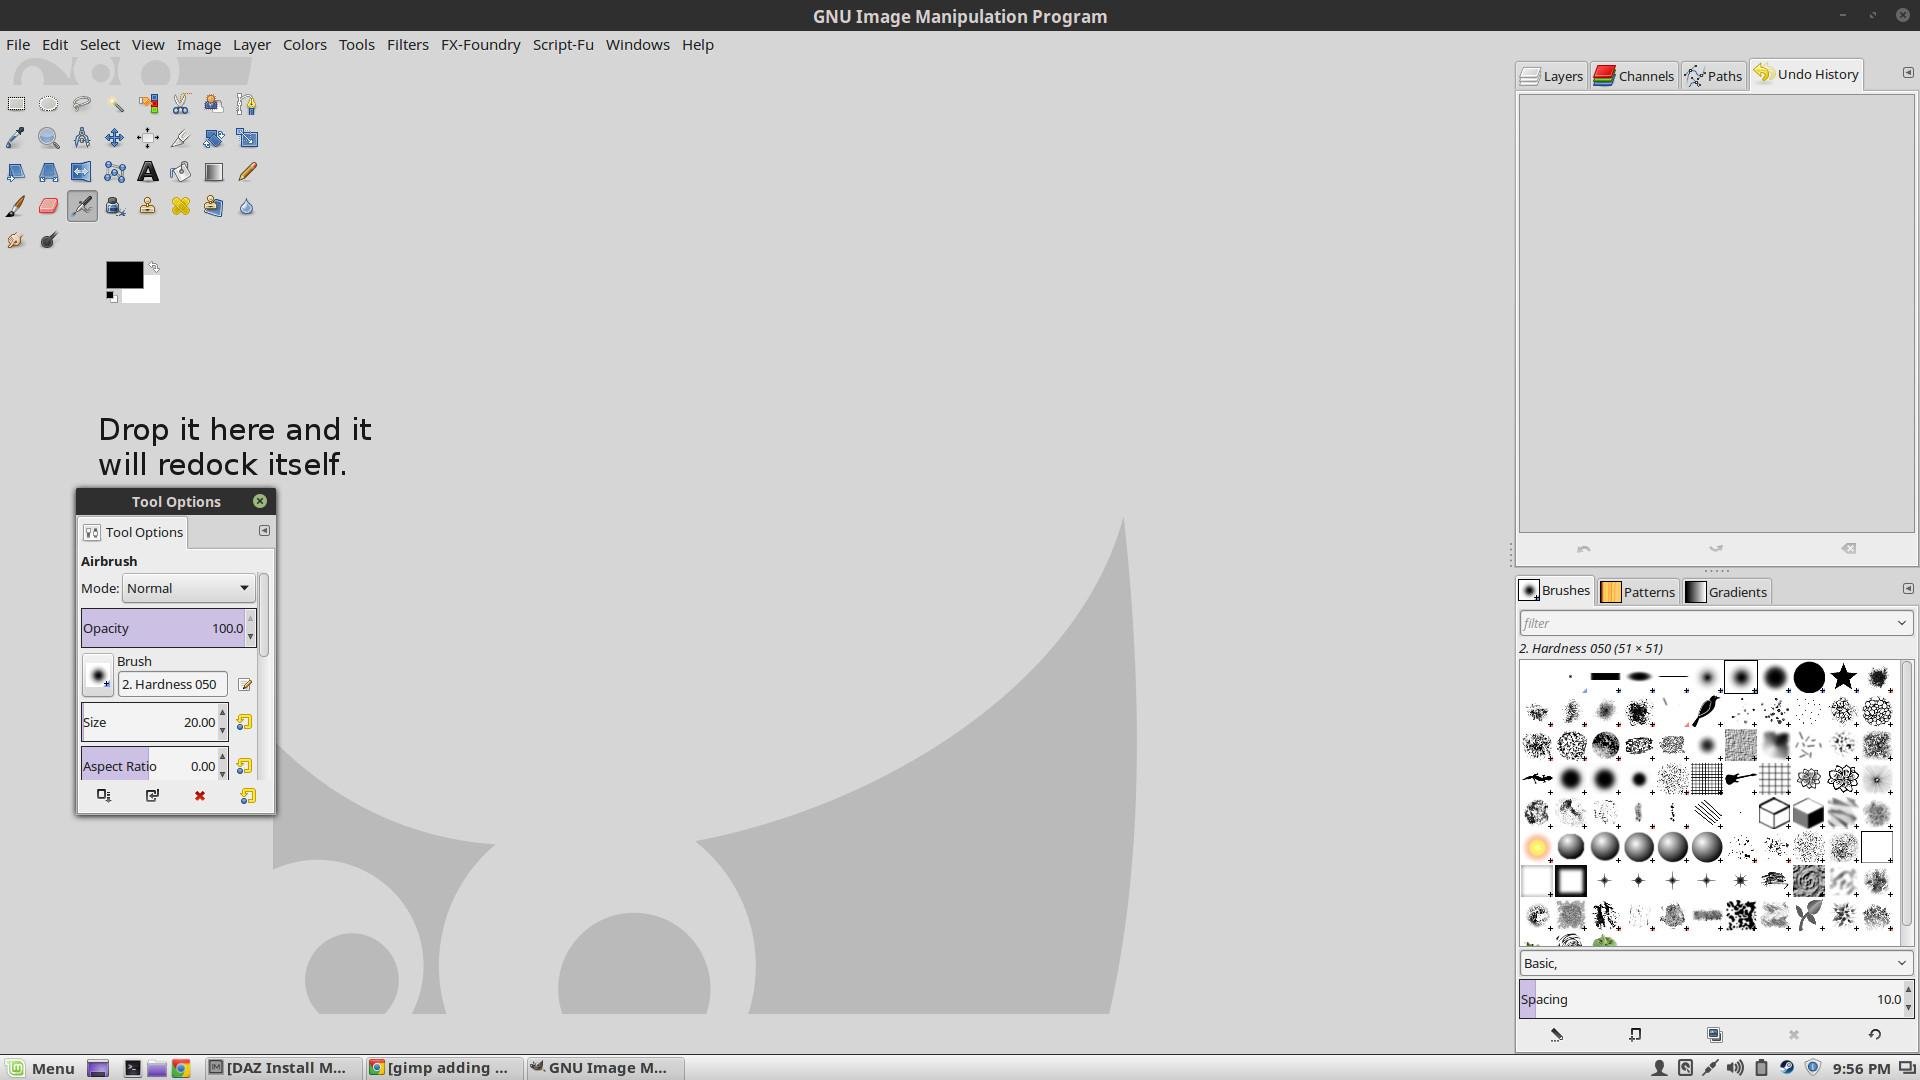Viewport: 1920px width, 1080px height.
Task: Choose the Smudge tool
Action: pos(16,240)
